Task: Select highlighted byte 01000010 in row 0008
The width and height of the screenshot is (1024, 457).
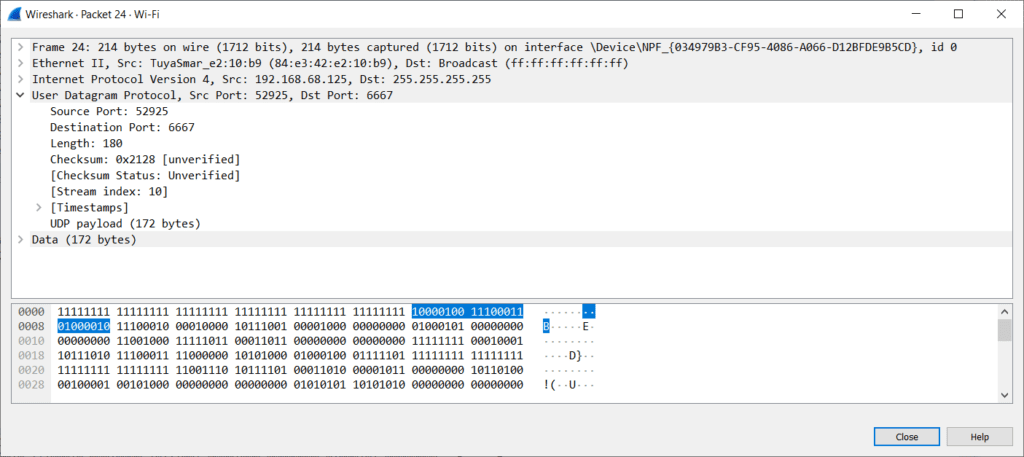Action: click(x=84, y=326)
